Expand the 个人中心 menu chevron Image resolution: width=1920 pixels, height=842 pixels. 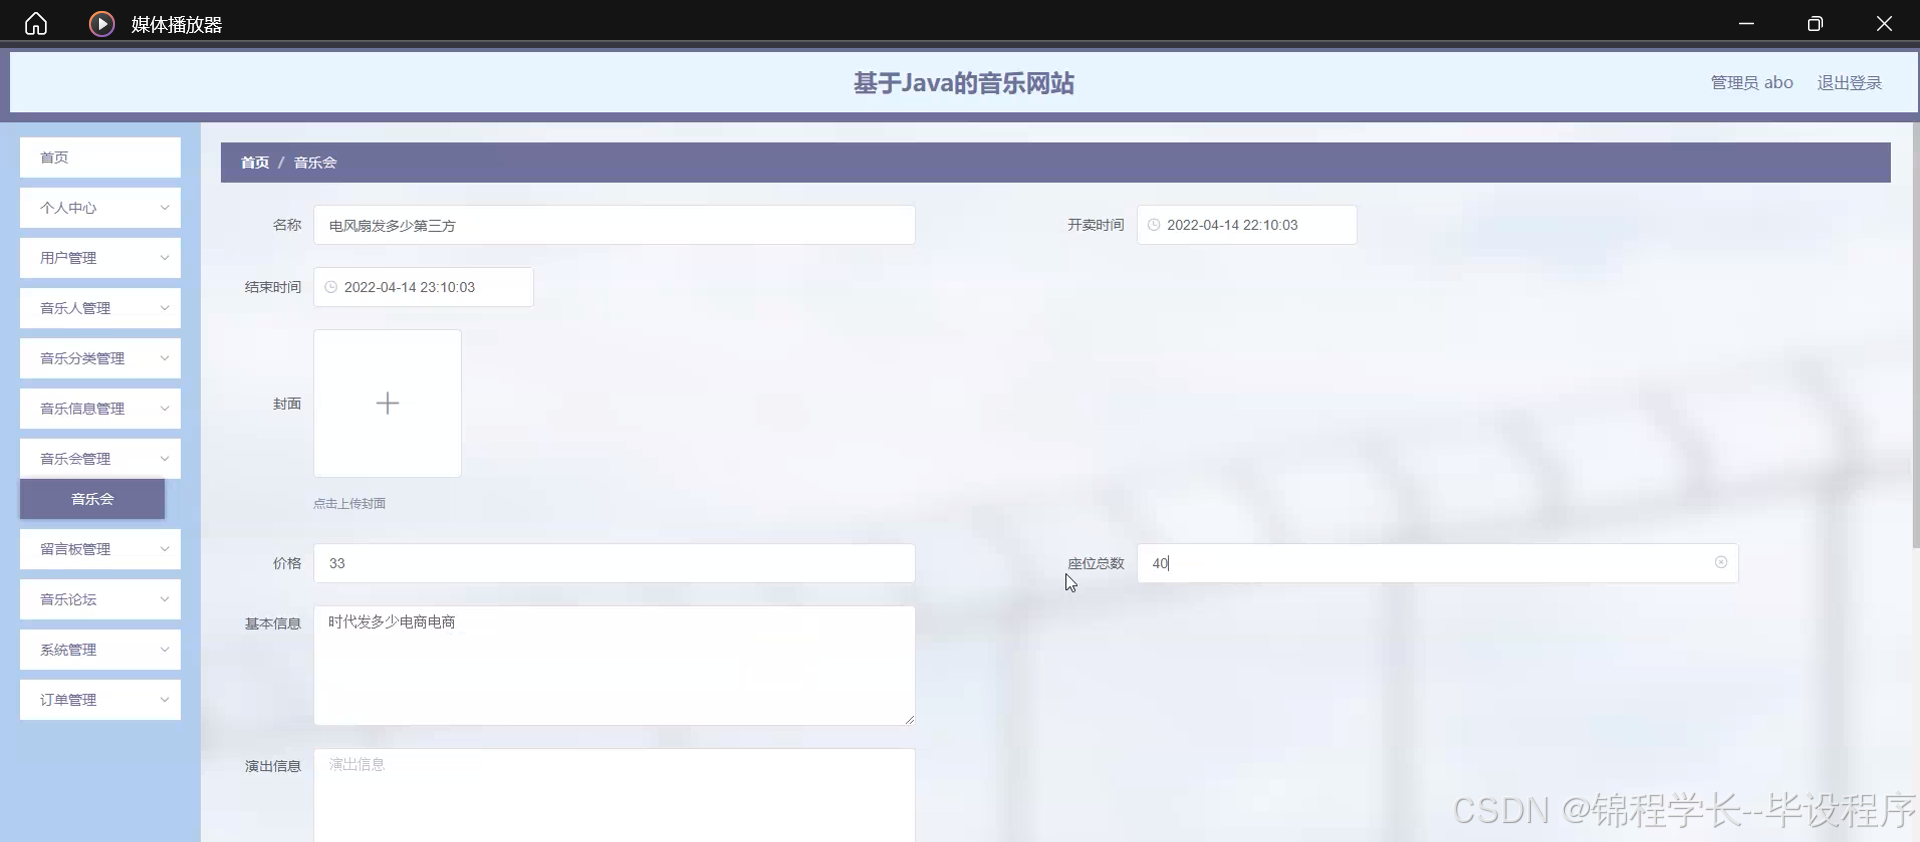(x=165, y=208)
